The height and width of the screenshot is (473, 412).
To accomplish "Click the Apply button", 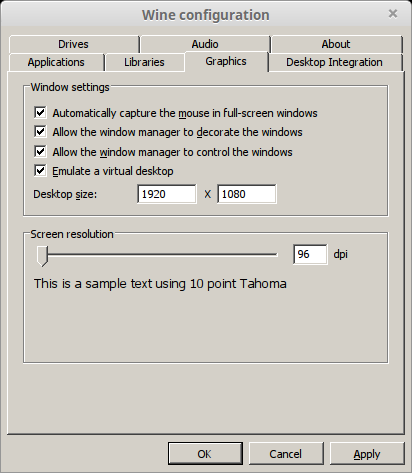I will [367, 454].
